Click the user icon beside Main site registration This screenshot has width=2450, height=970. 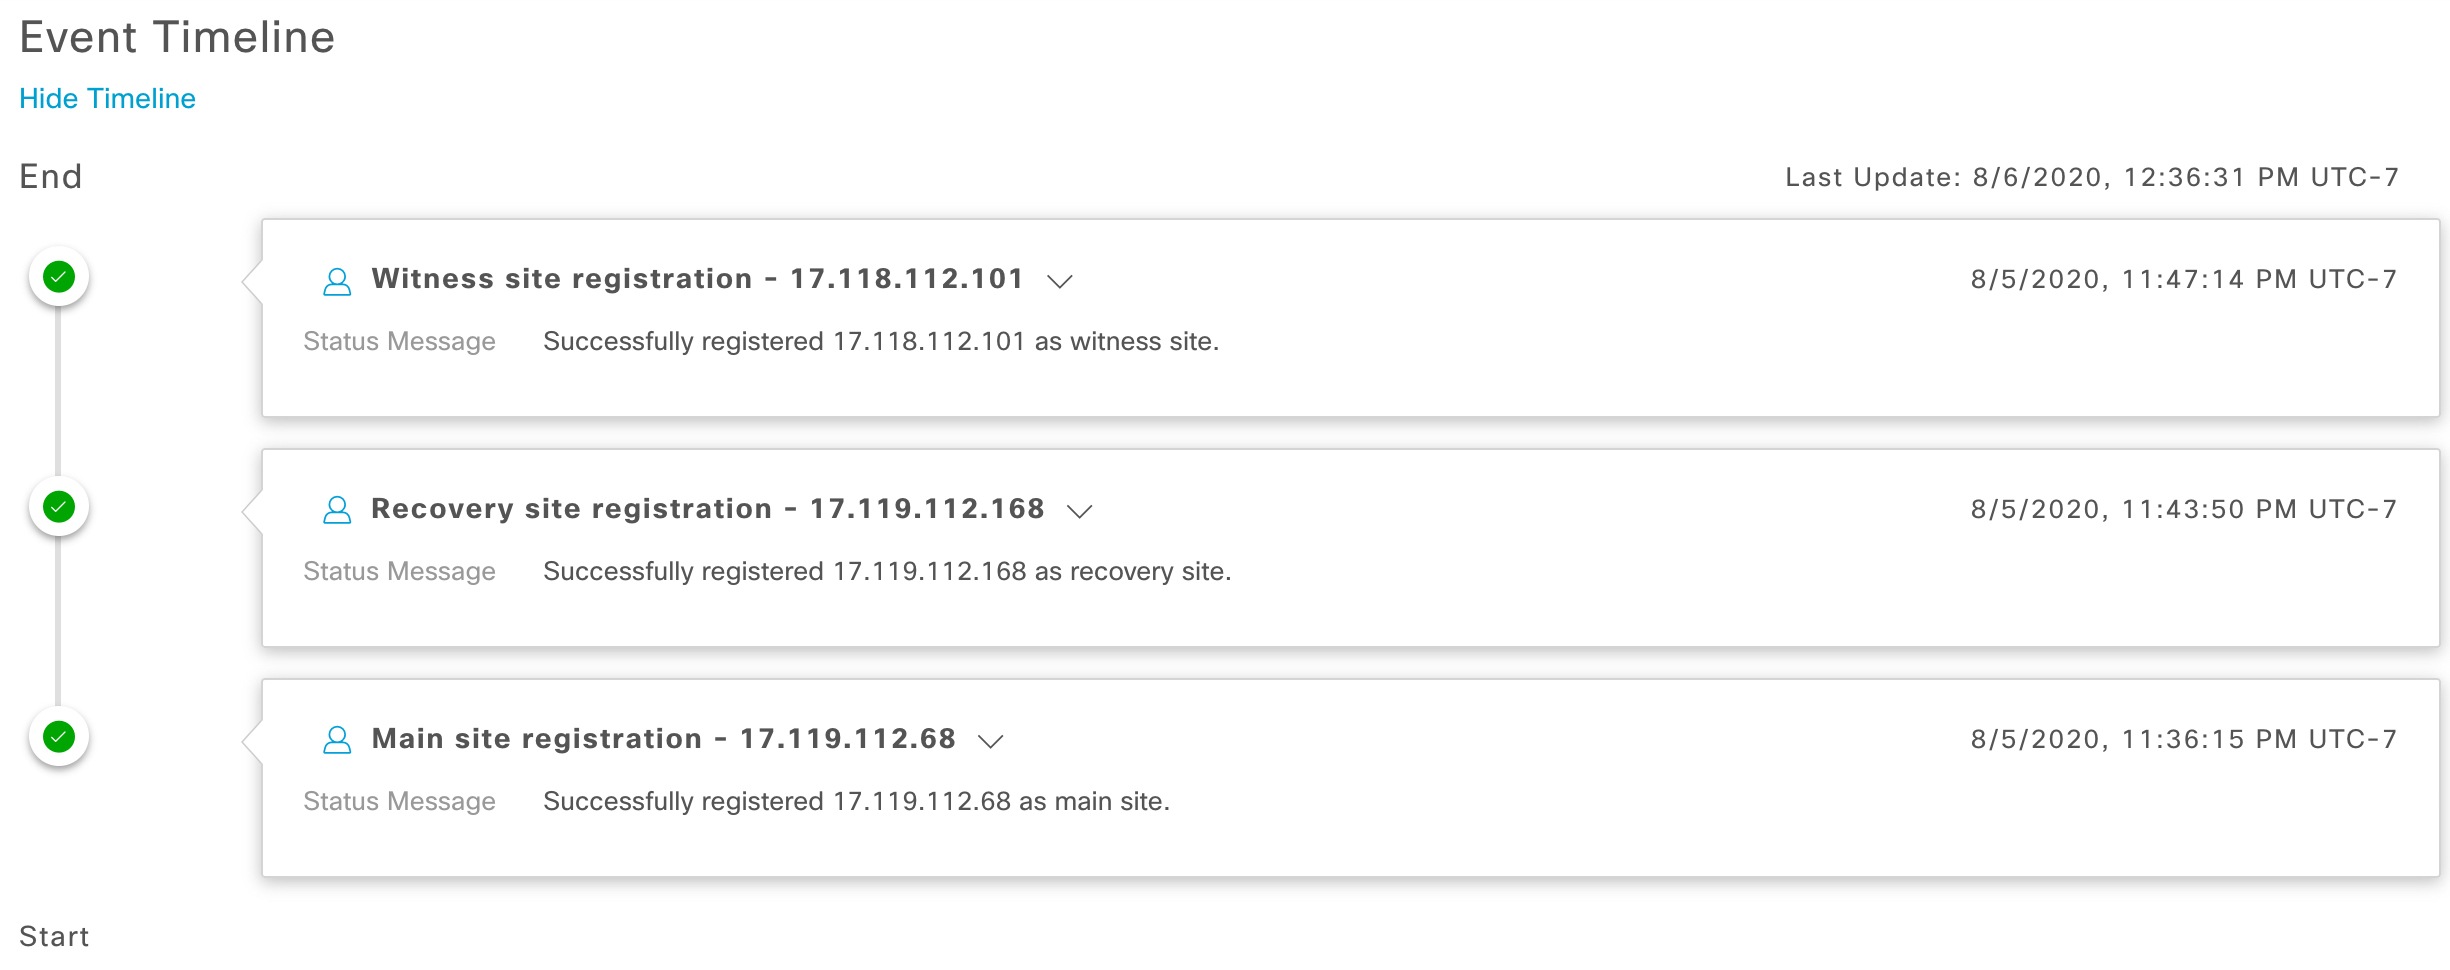pos(337,740)
